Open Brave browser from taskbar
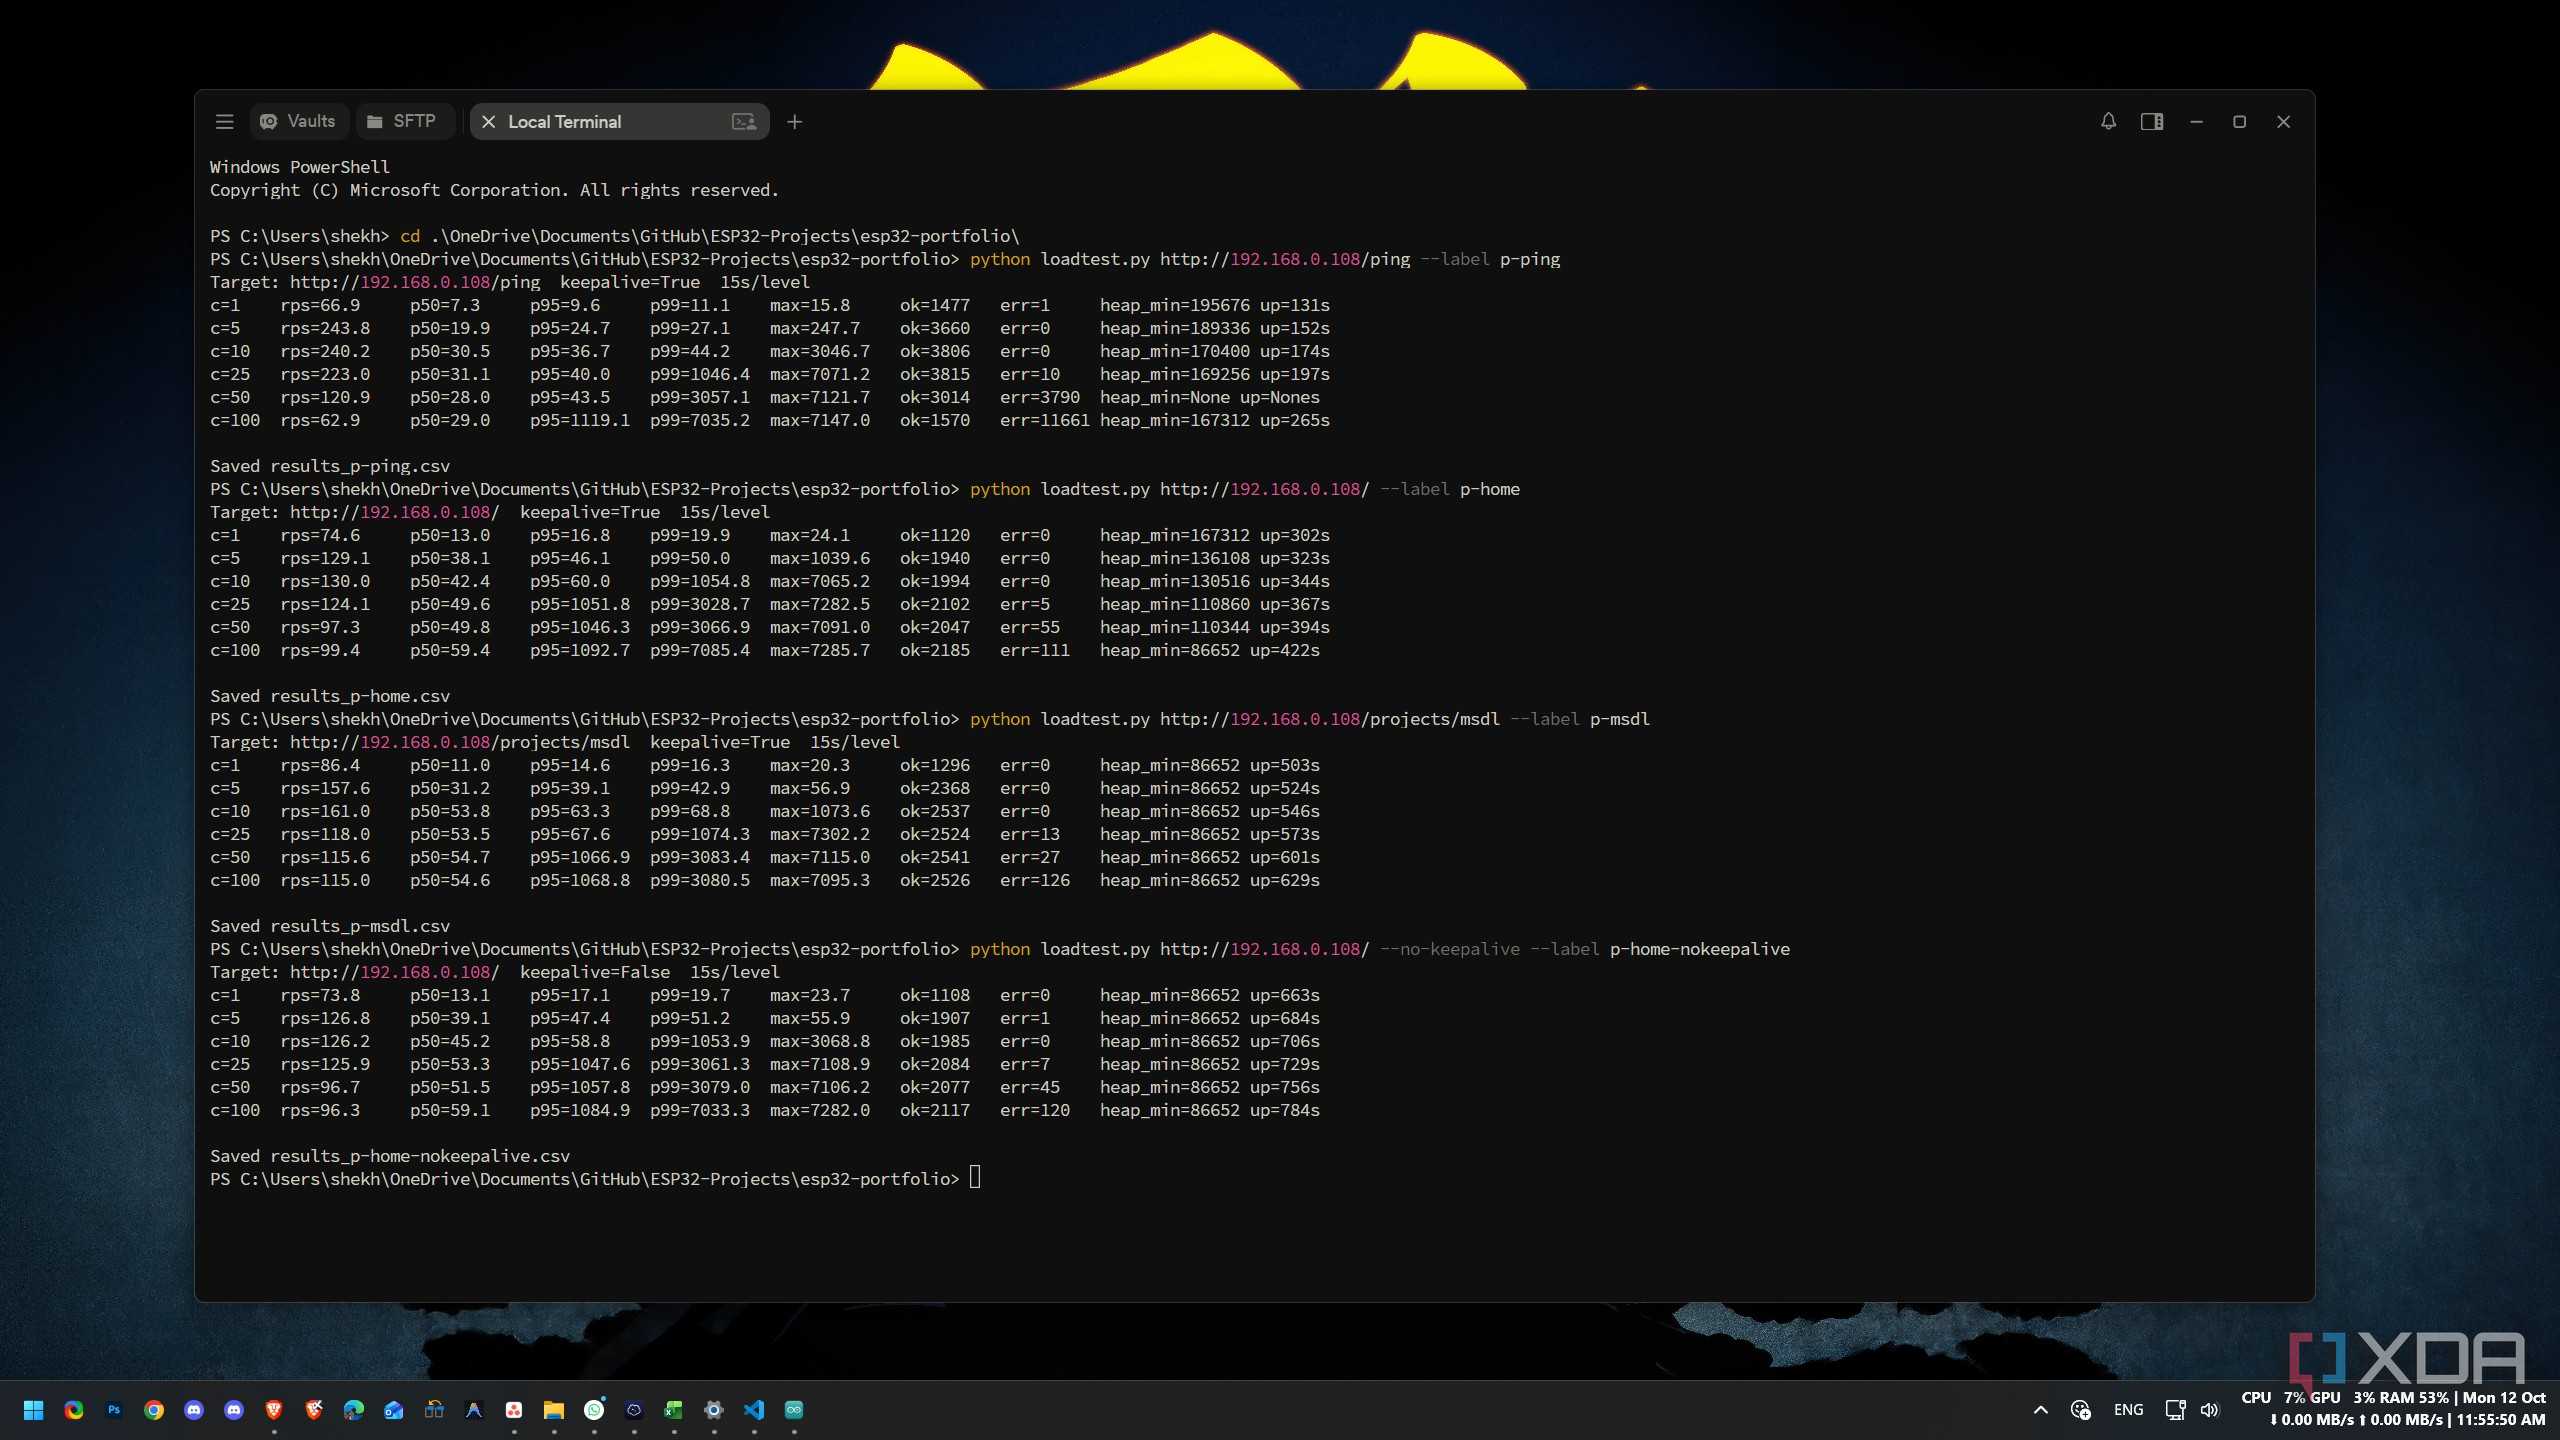 click(273, 1410)
